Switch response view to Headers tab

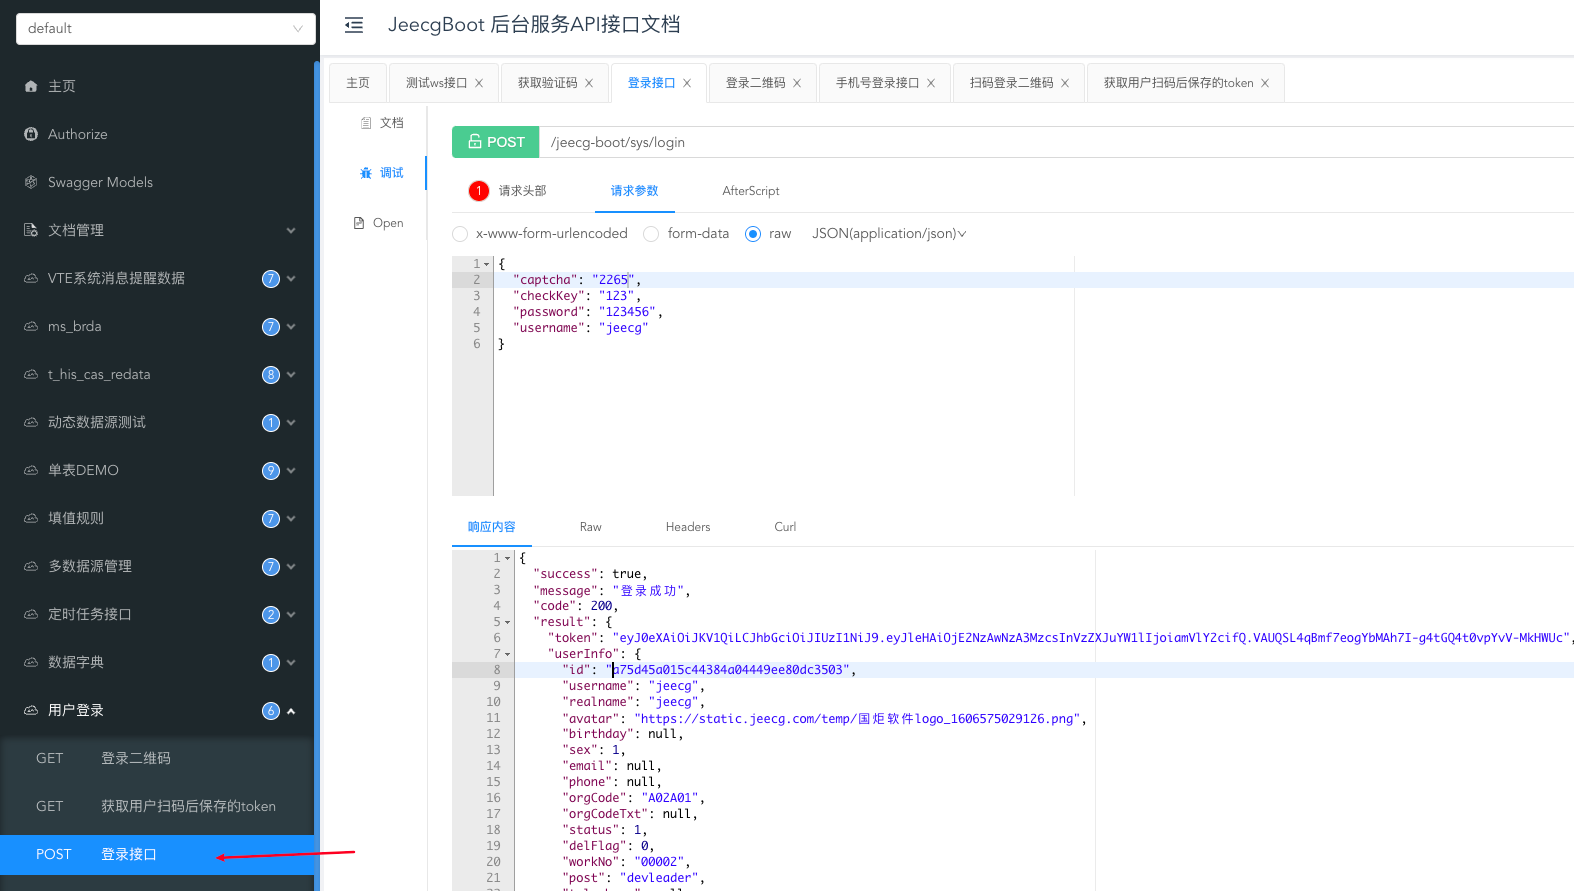tap(688, 527)
